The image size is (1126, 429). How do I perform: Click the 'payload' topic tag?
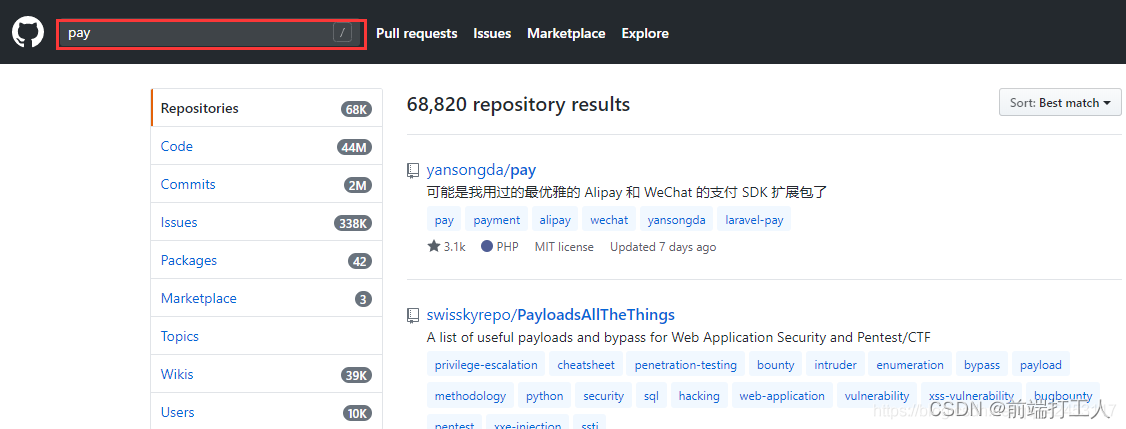coord(1041,364)
